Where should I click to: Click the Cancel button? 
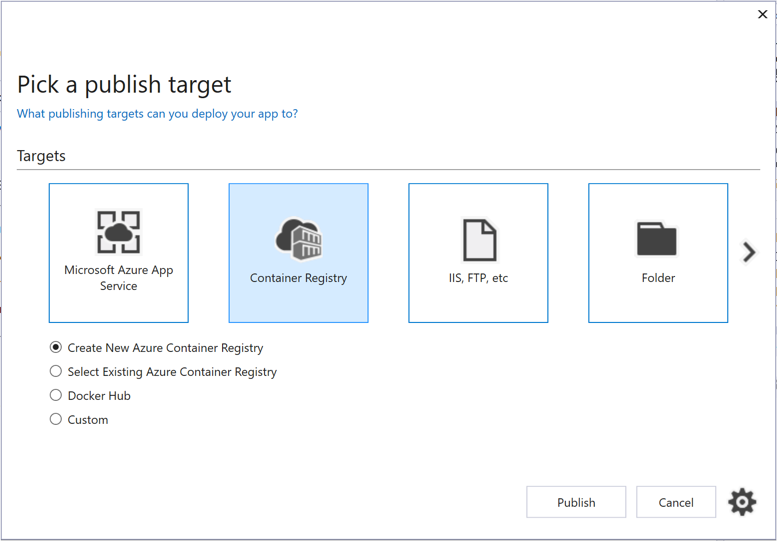(676, 502)
